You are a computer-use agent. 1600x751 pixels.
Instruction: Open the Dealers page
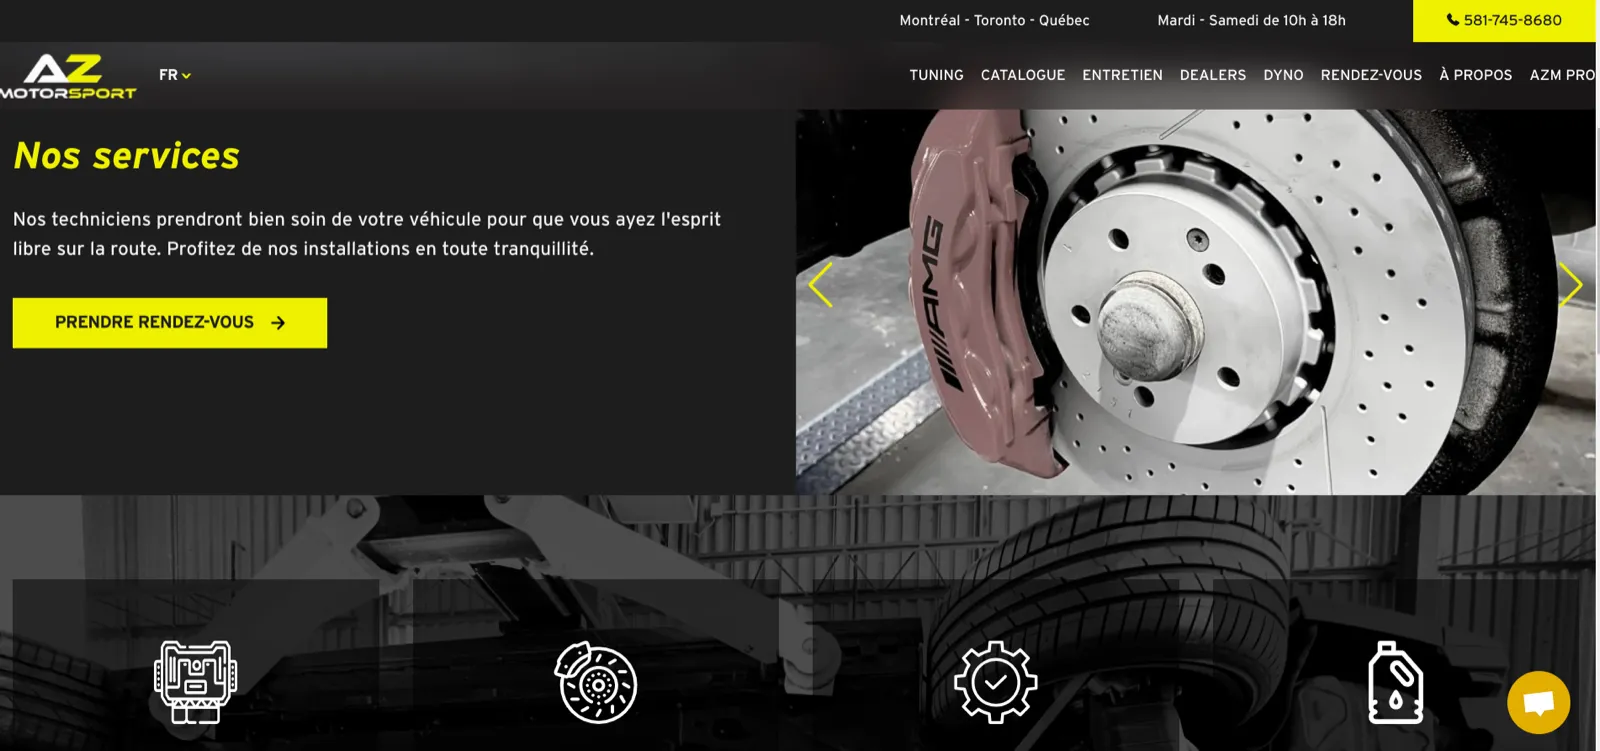coord(1212,75)
